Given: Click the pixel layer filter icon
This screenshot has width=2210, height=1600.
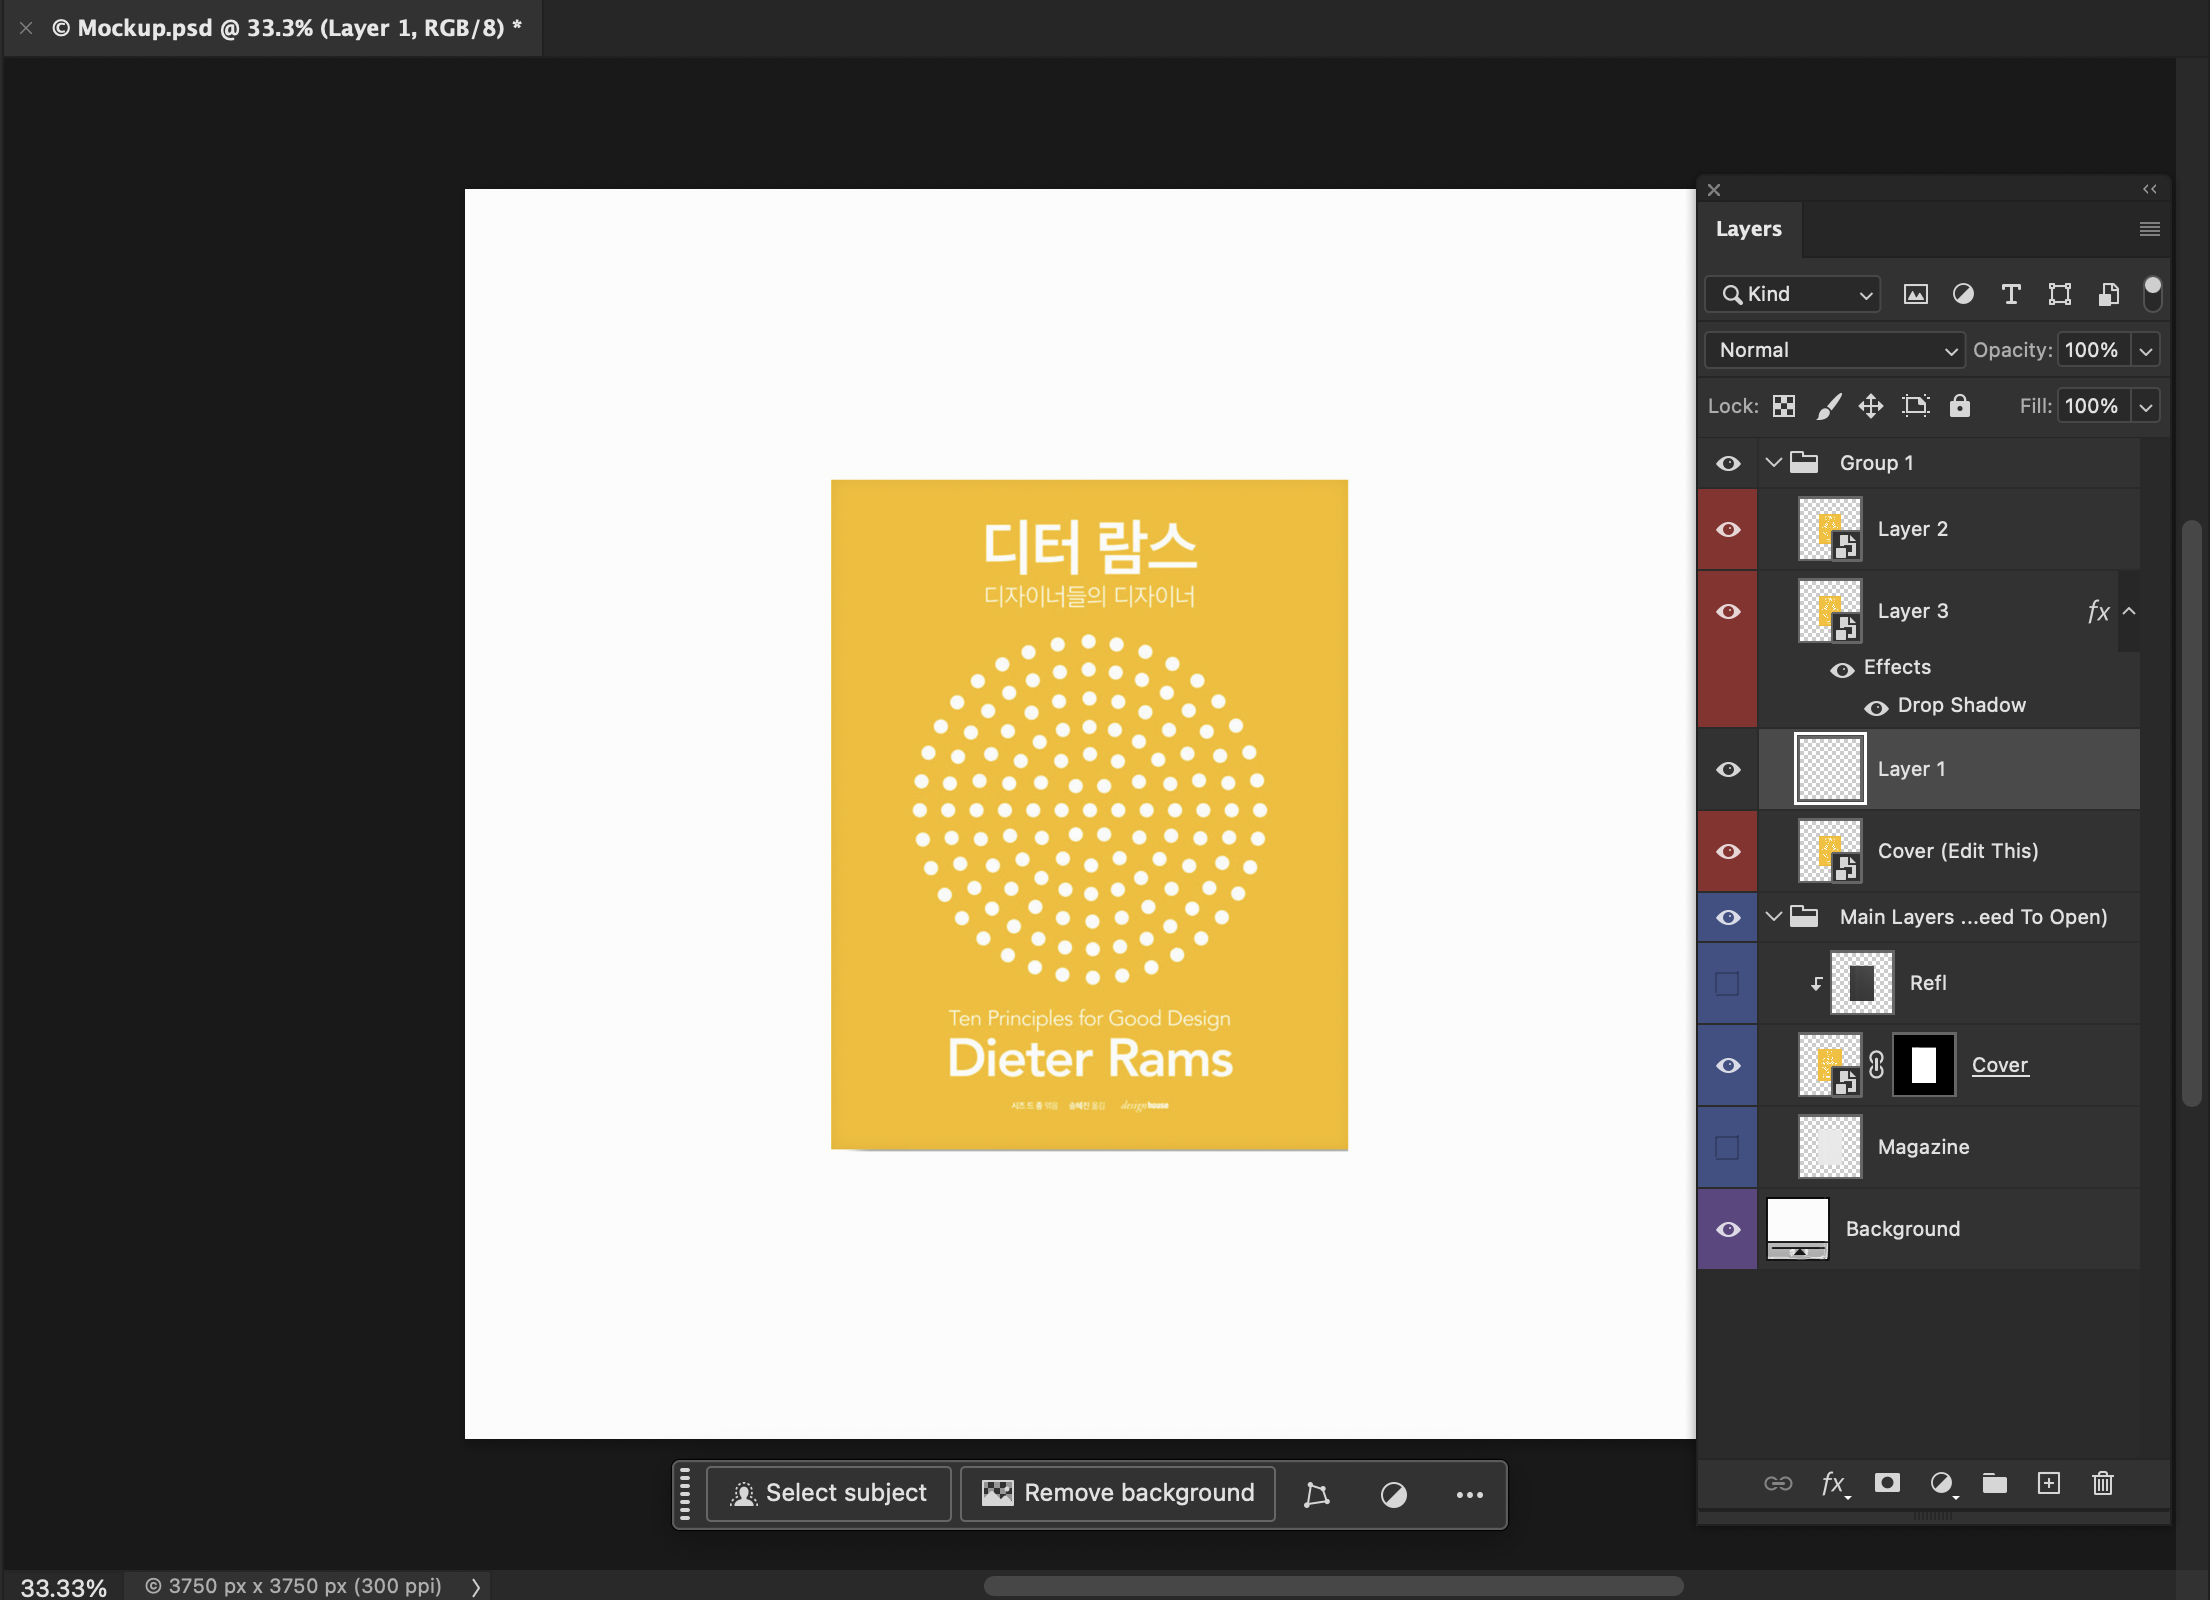Looking at the screenshot, I should (x=1915, y=294).
